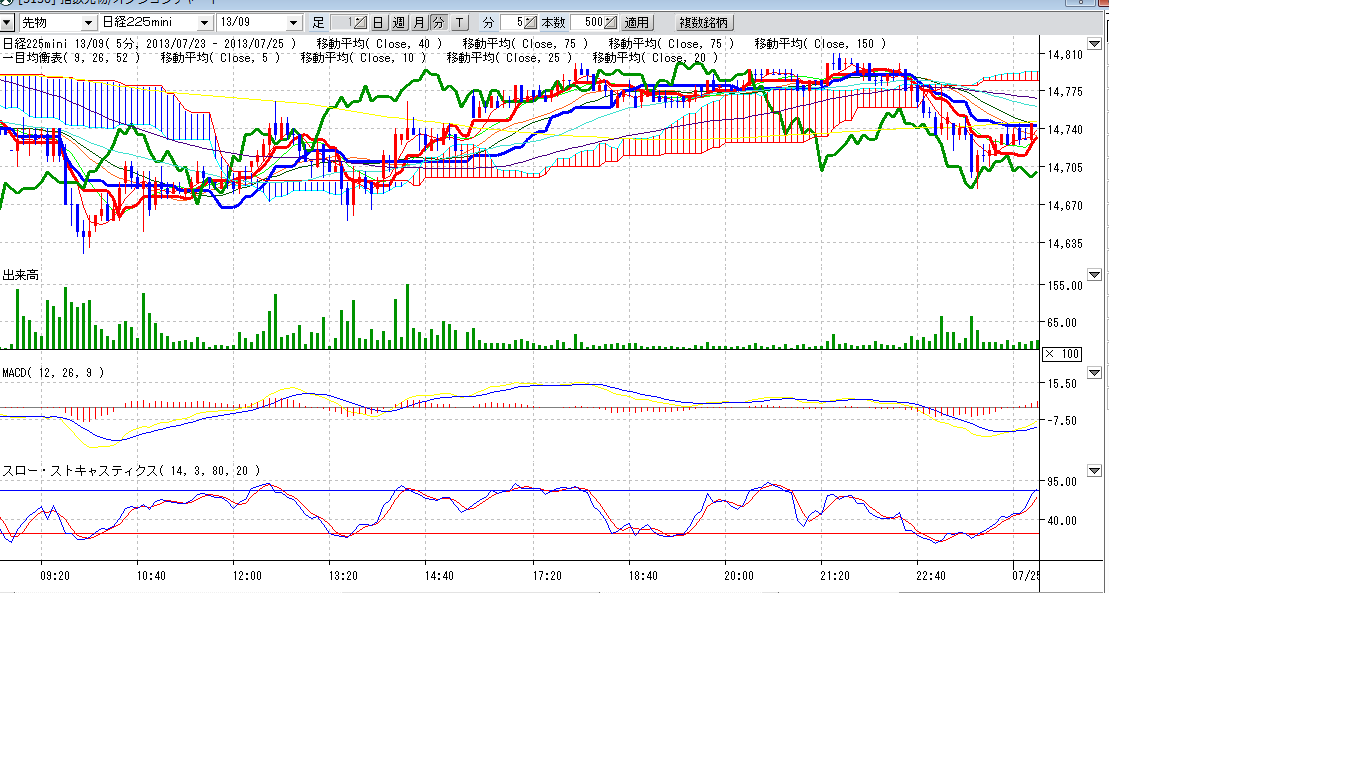Click the ×100 volume scale label
The width and height of the screenshot is (1366, 768).
pos(1061,354)
